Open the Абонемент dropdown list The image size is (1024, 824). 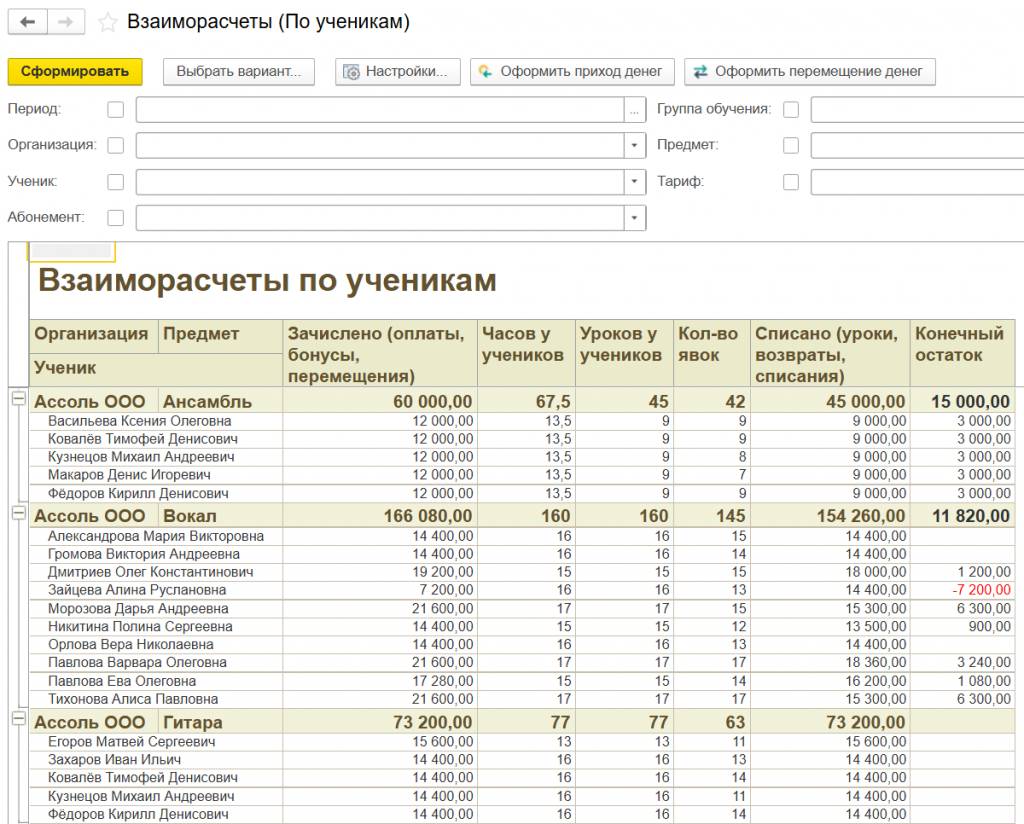pos(634,218)
